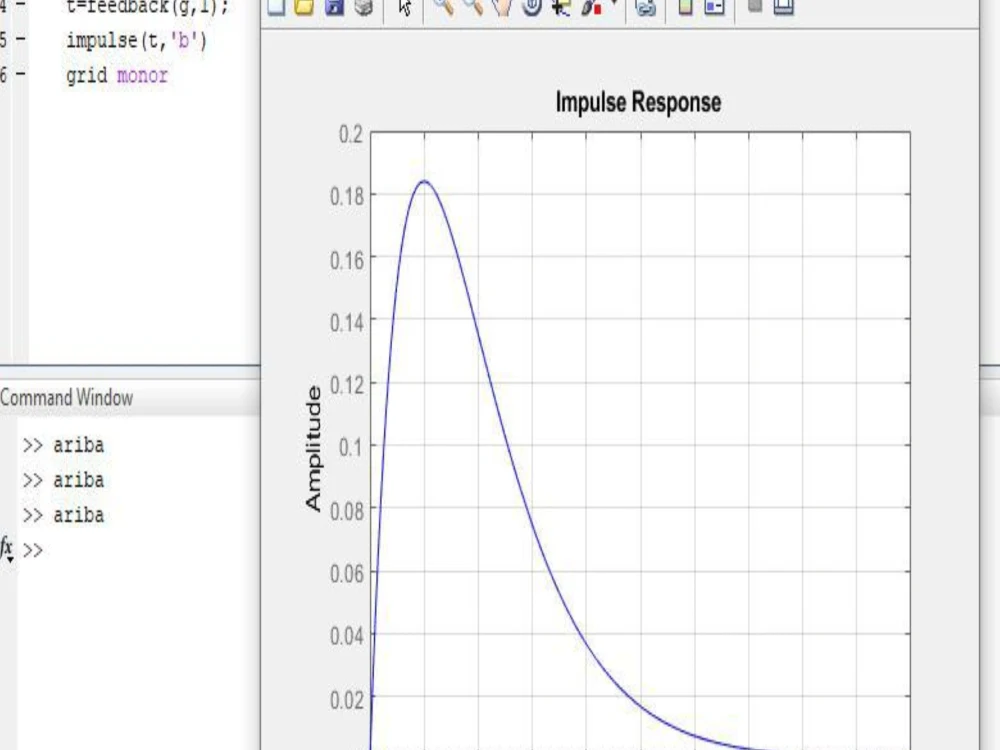1000x750 pixels.
Task: Click the 0.06 y-axis tick label
Action: click(x=347, y=574)
